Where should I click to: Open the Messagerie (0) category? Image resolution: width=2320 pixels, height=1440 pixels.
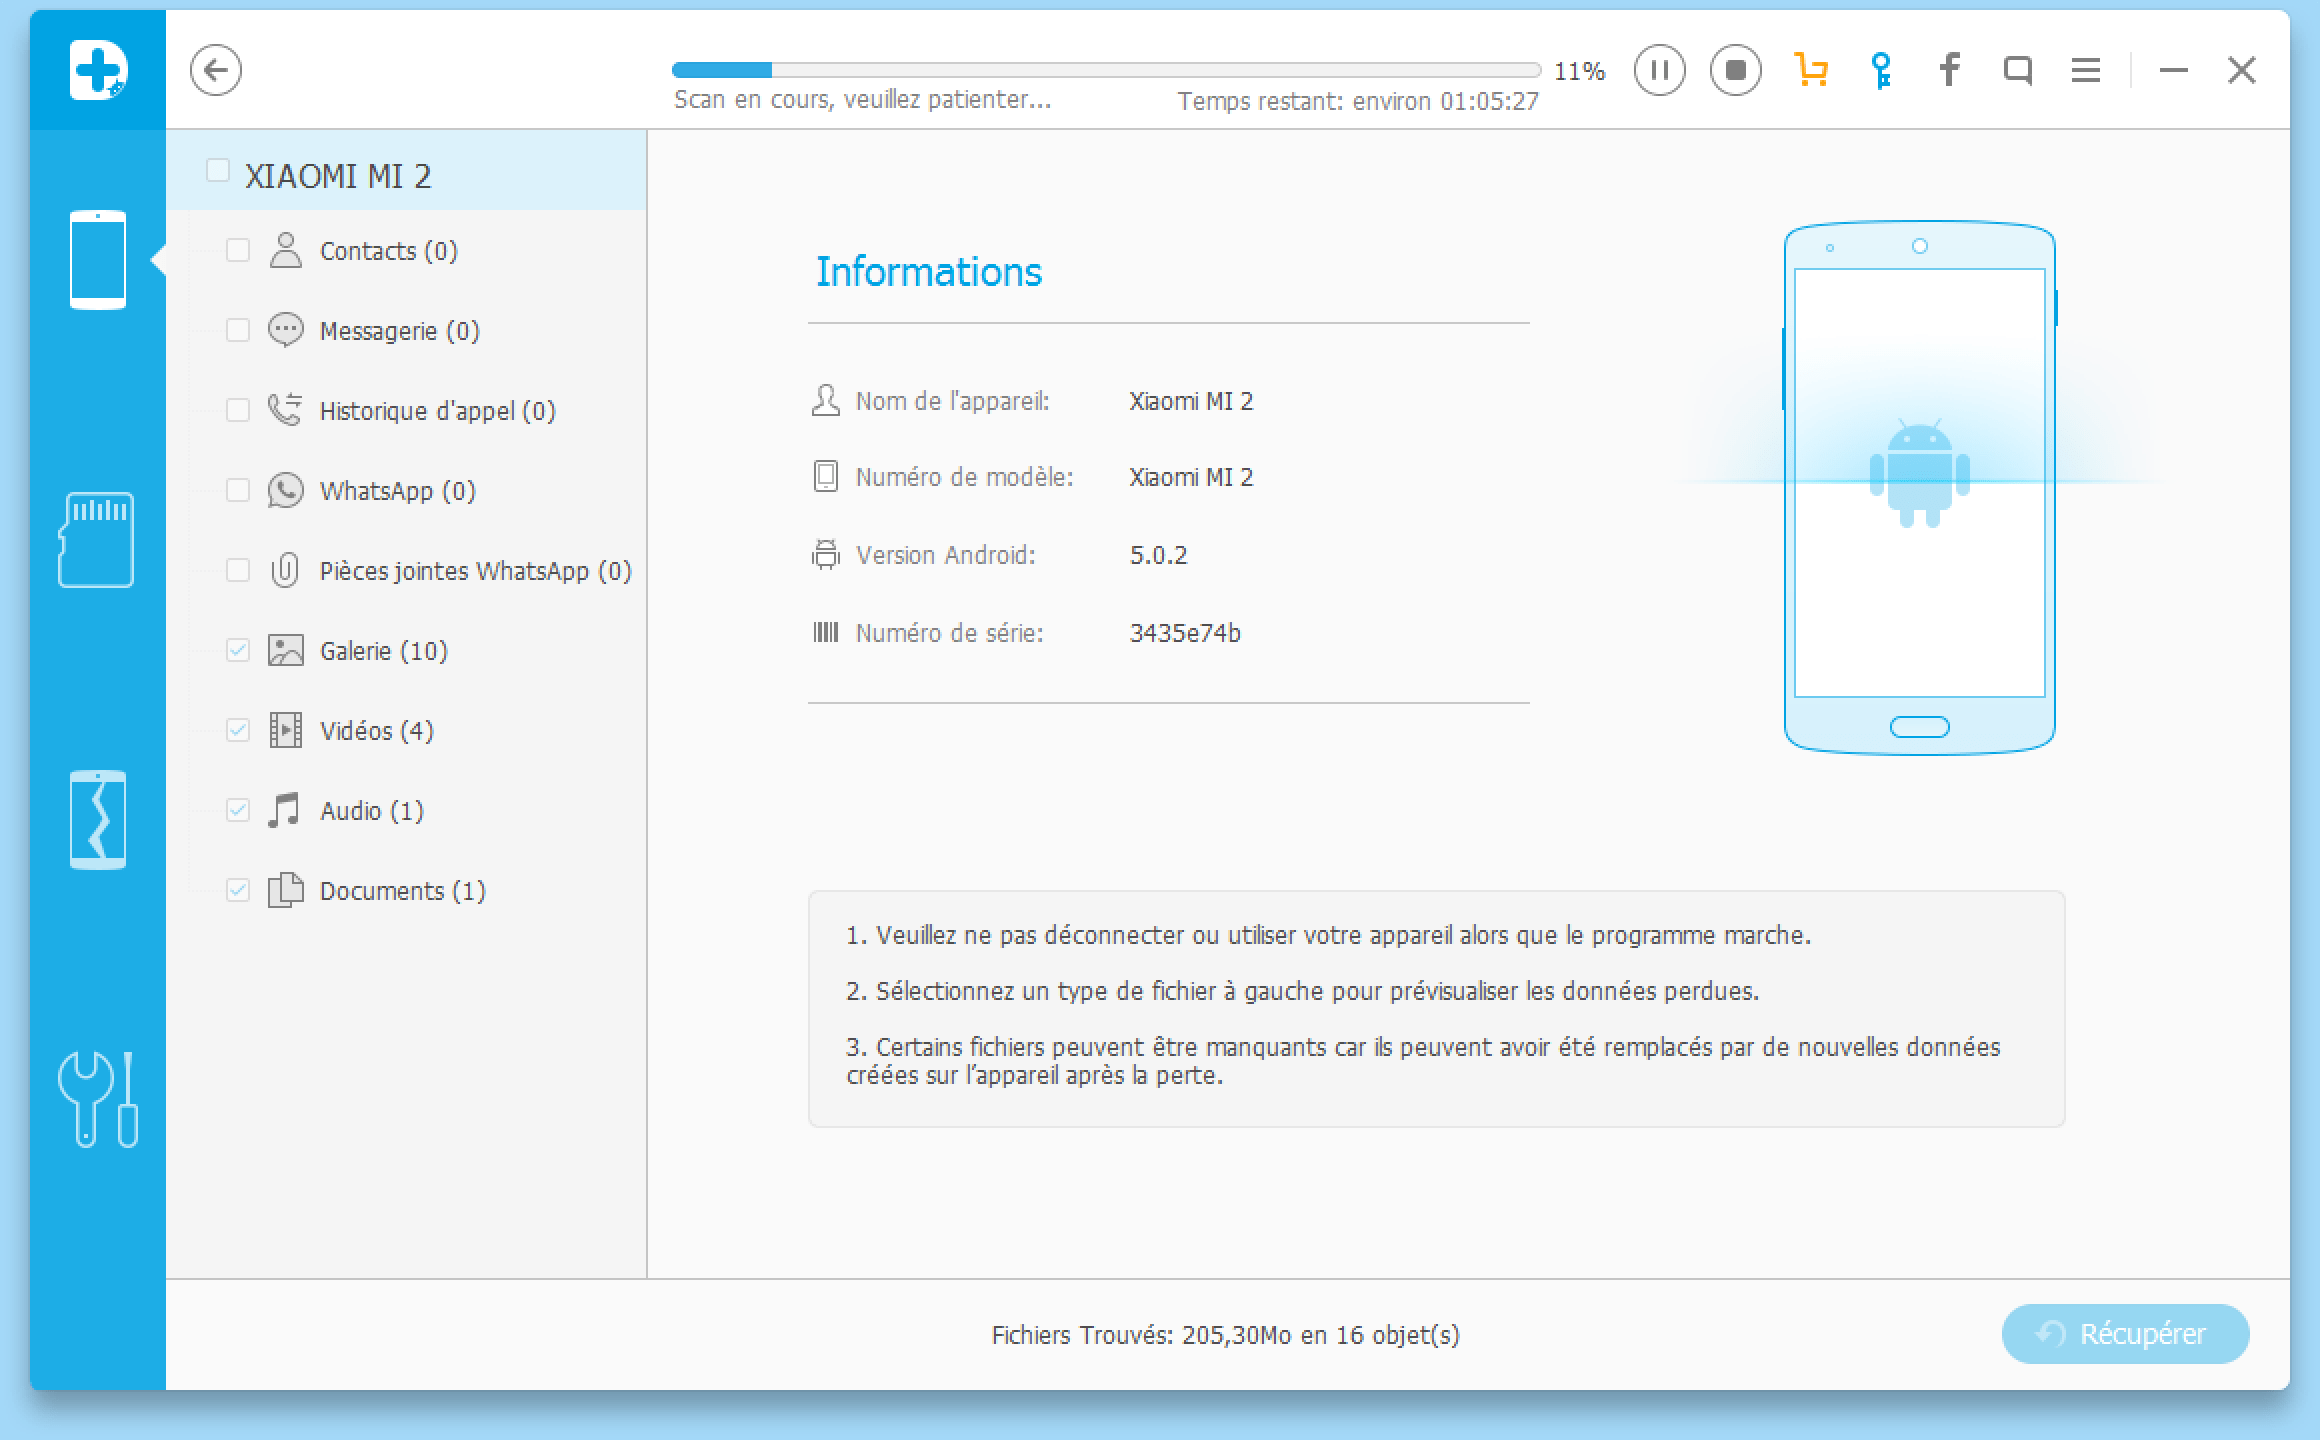[x=400, y=331]
